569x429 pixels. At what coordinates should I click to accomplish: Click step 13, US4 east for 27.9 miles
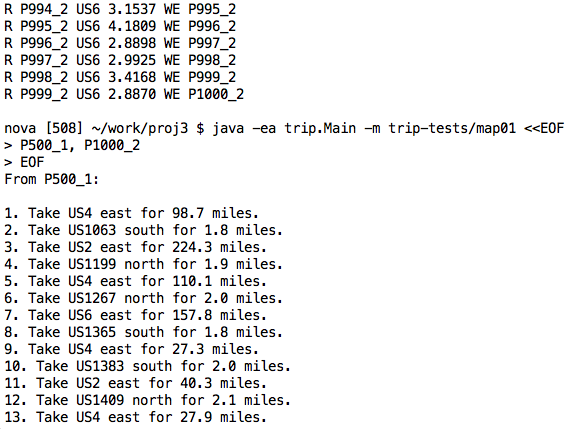(x=135, y=417)
